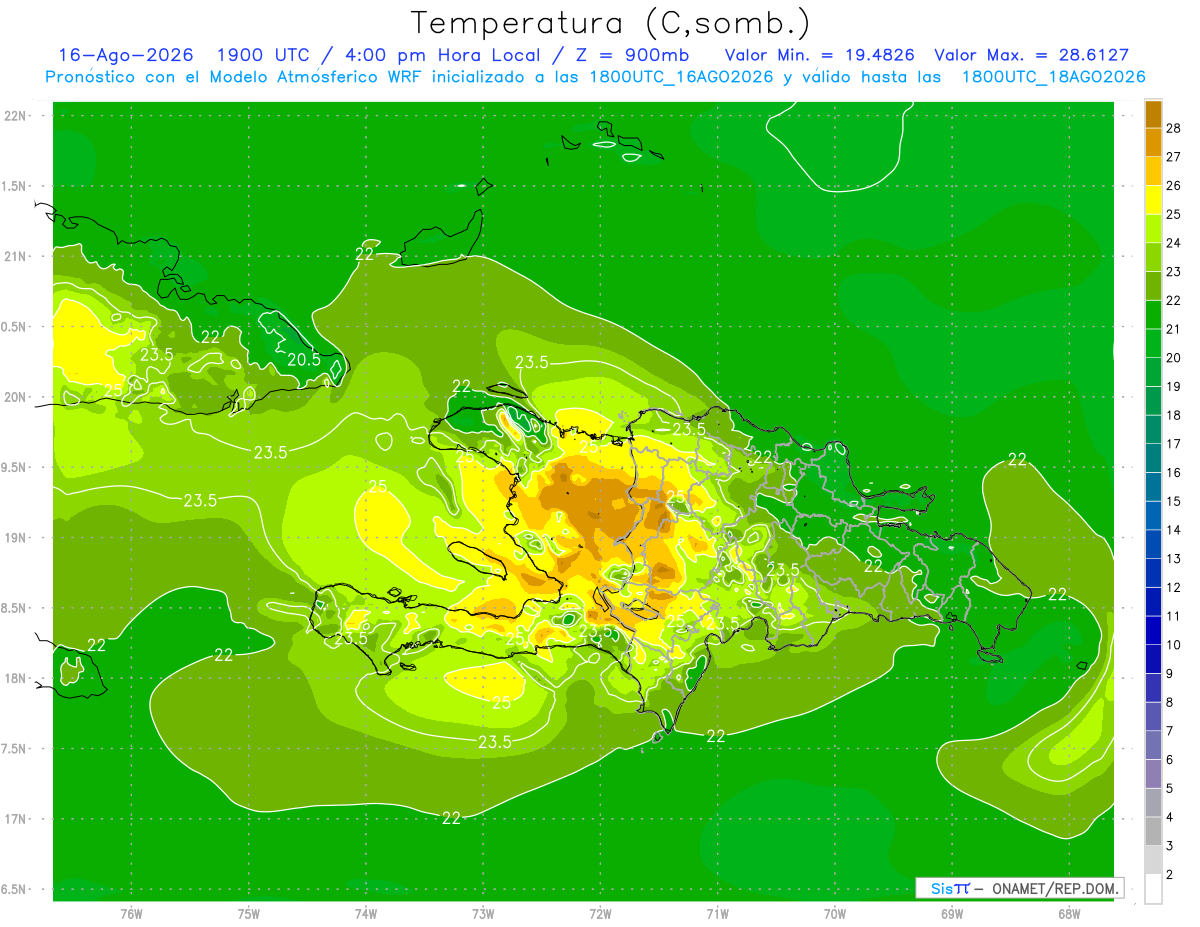Click 'Valor Min. = 19.4826' text

coord(819,55)
